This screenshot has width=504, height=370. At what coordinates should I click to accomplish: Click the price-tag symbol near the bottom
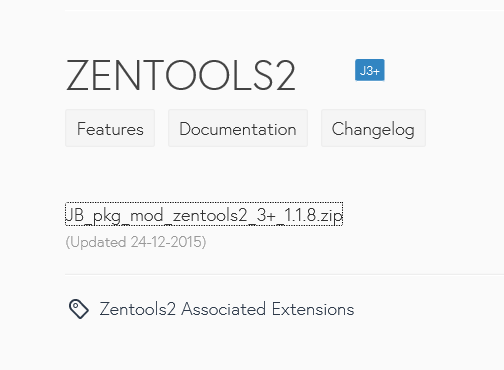[x=79, y=309]
